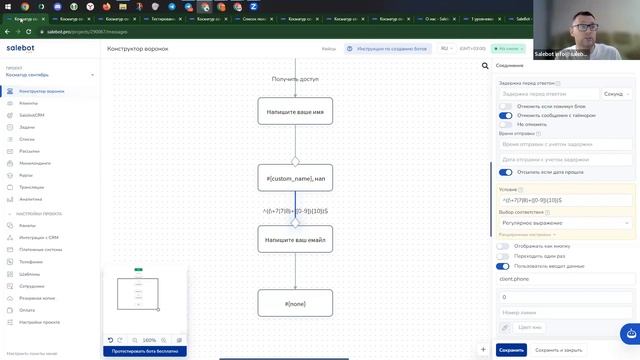The image size is (640, 360).
Task: Open SalebotCRM in sidebar
Action: 31,115
